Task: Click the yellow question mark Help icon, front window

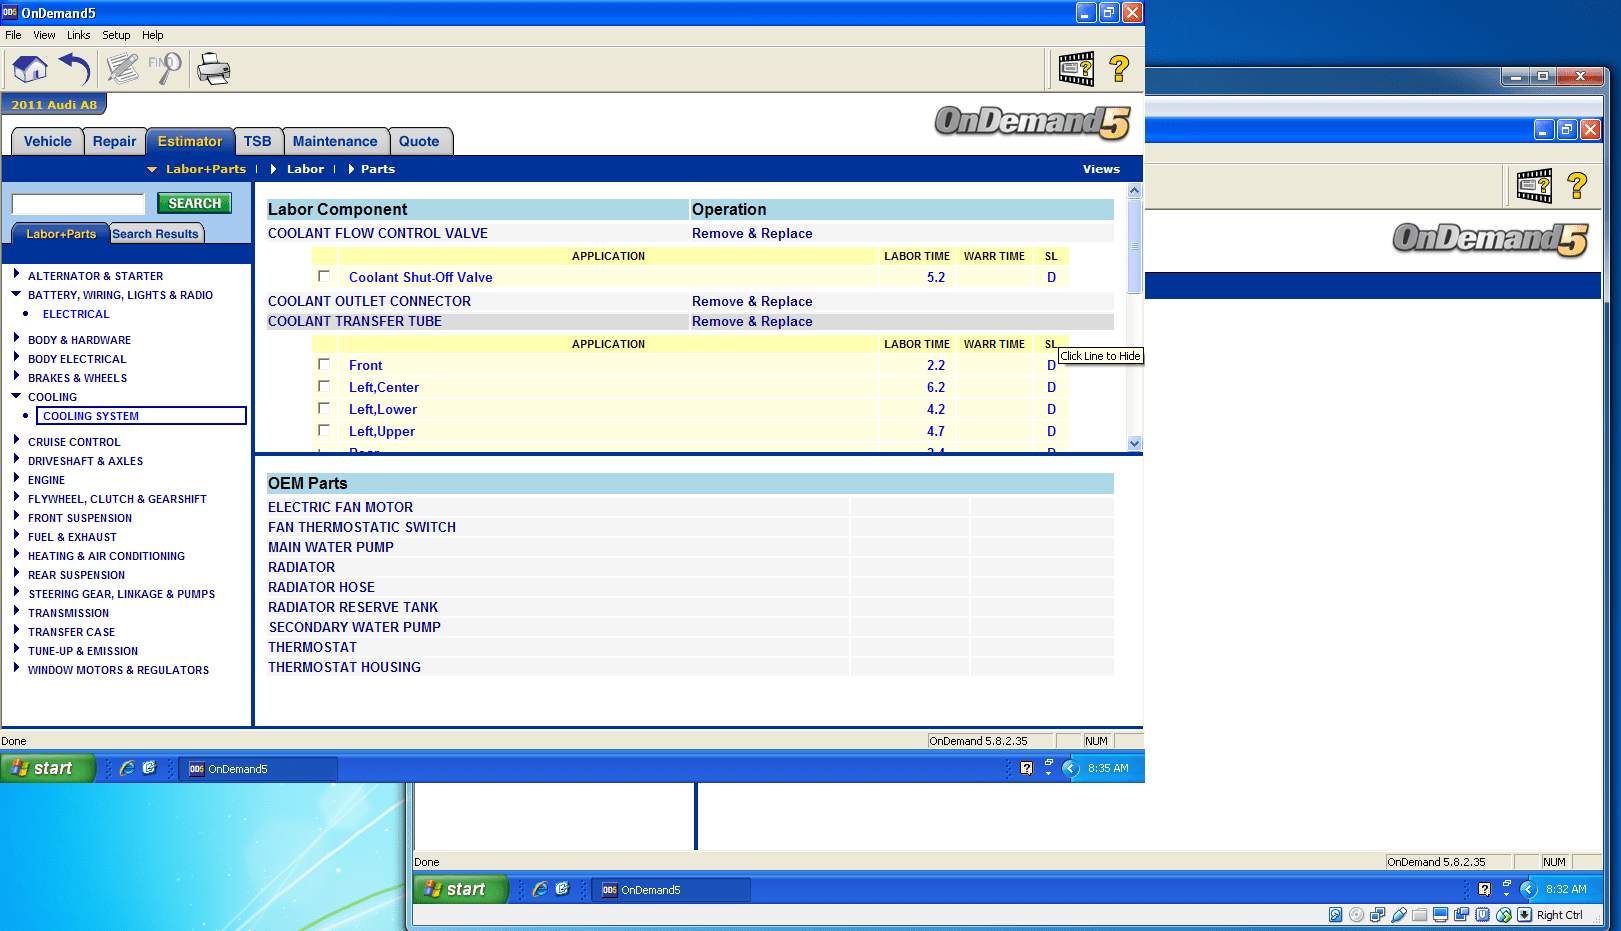Action: coord(1120,69)
